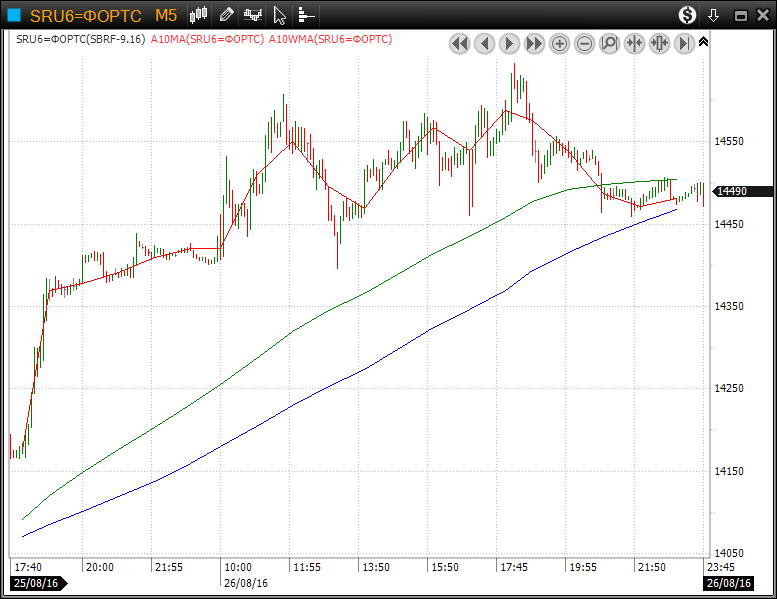
Task: Jump to the latest bar
Action: click(x=684, y=43)
